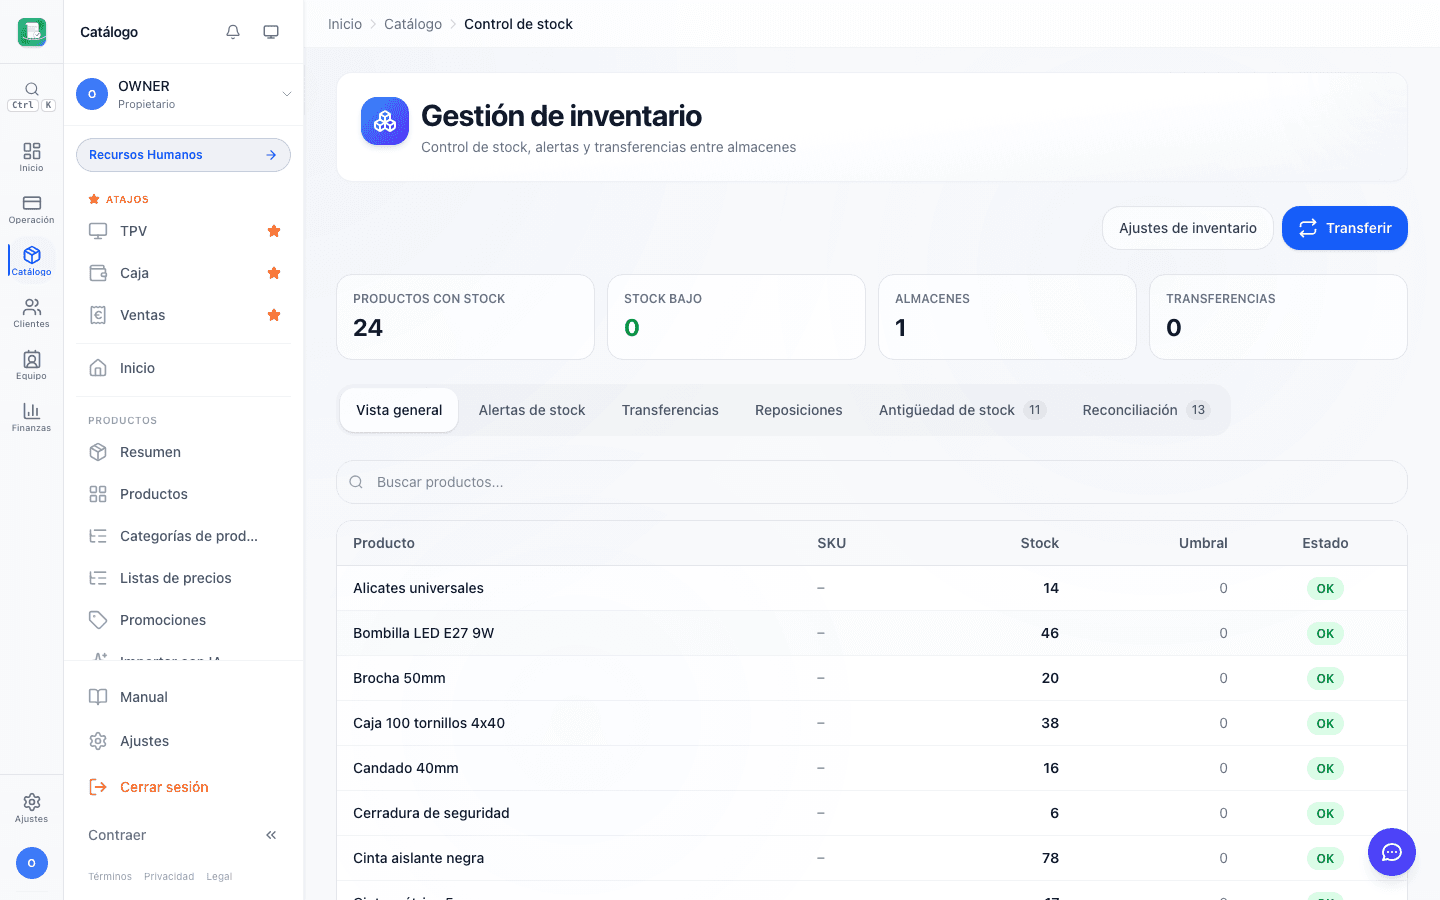Switch to Antigüedad de stock tab
1440x900 pixels.
[x=961, y=410]
